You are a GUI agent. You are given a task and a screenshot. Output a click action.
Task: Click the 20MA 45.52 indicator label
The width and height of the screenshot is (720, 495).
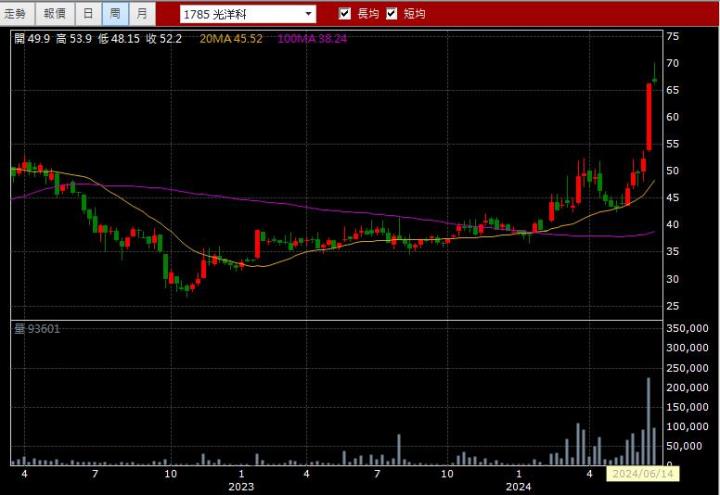[232, 38]
